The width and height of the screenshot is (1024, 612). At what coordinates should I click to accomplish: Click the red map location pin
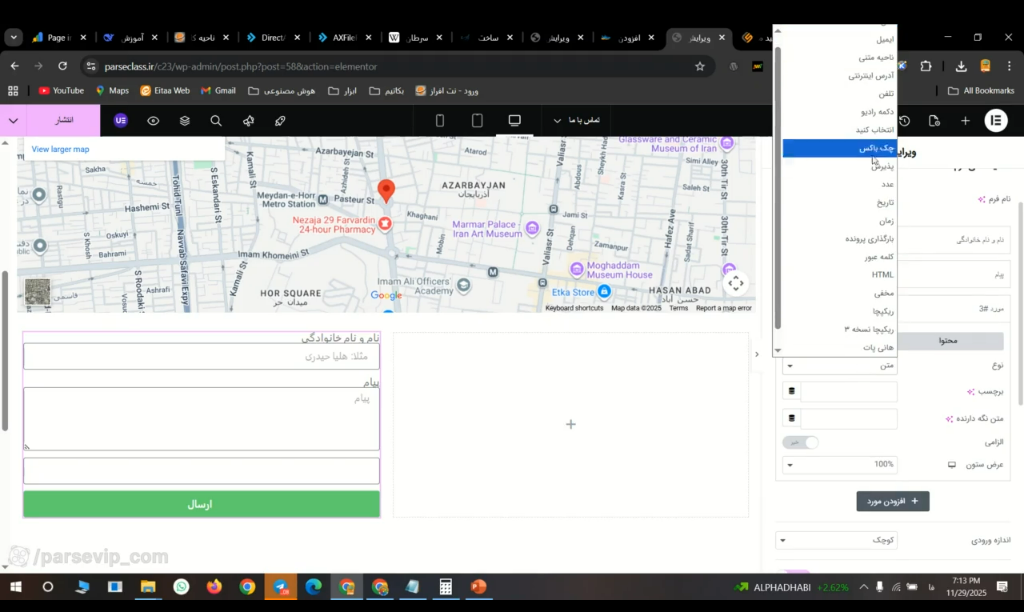pyautogui.click(x=387, y=189)
